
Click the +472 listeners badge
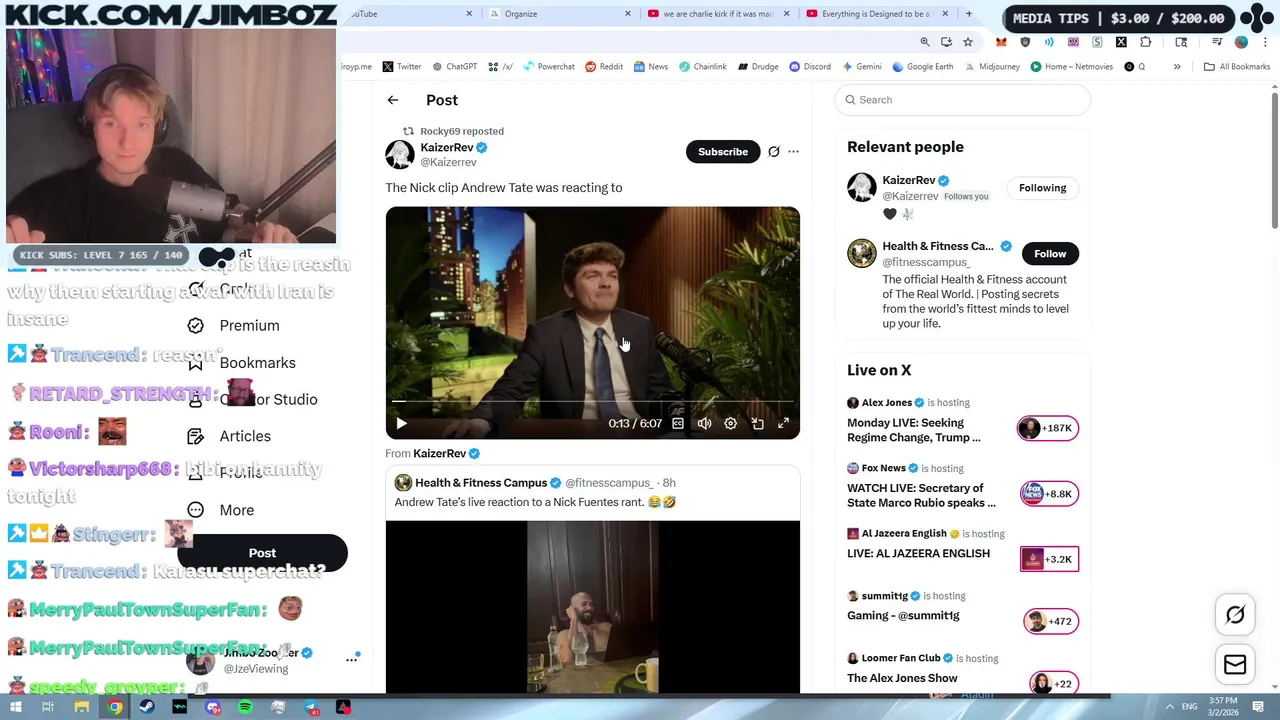point(1050,622)
